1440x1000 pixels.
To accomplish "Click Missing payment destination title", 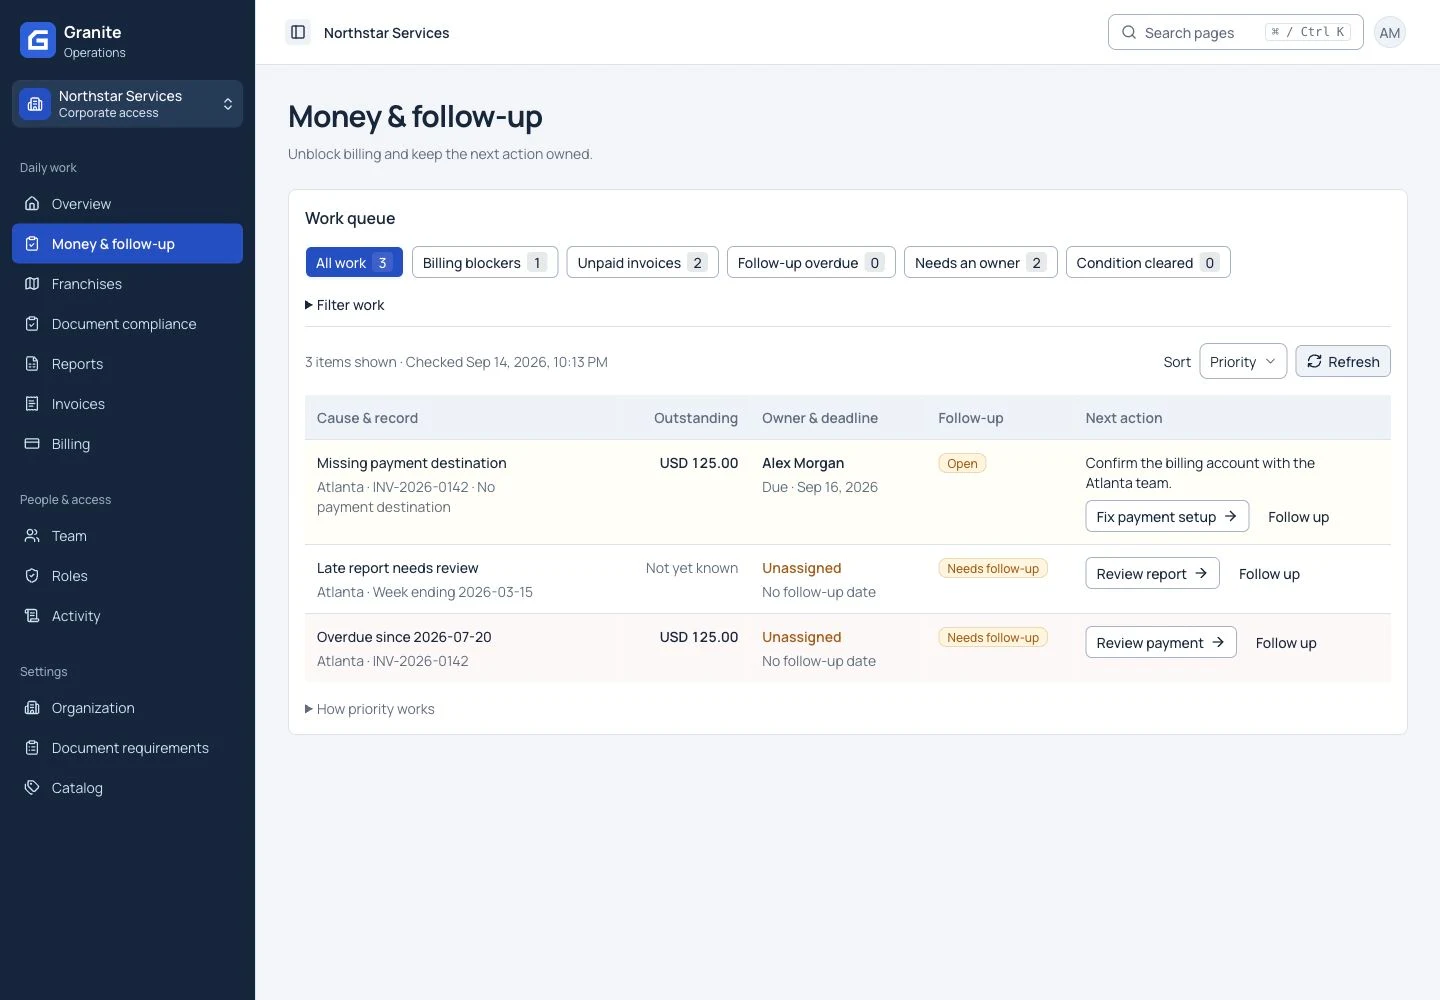I will (412, 463).
